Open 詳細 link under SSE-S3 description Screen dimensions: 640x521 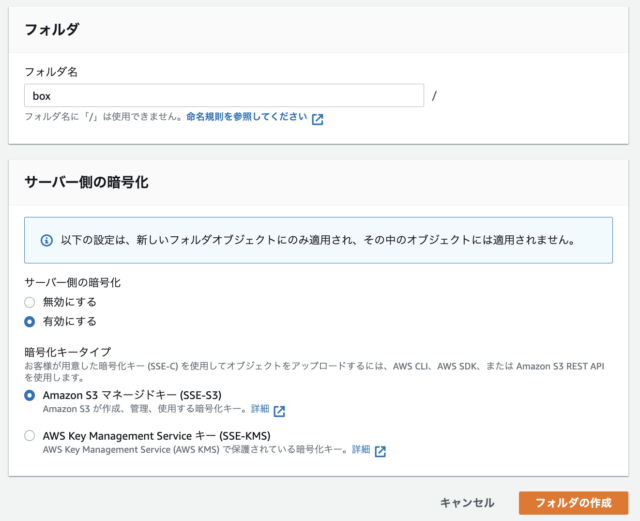[x=260, y=409]
